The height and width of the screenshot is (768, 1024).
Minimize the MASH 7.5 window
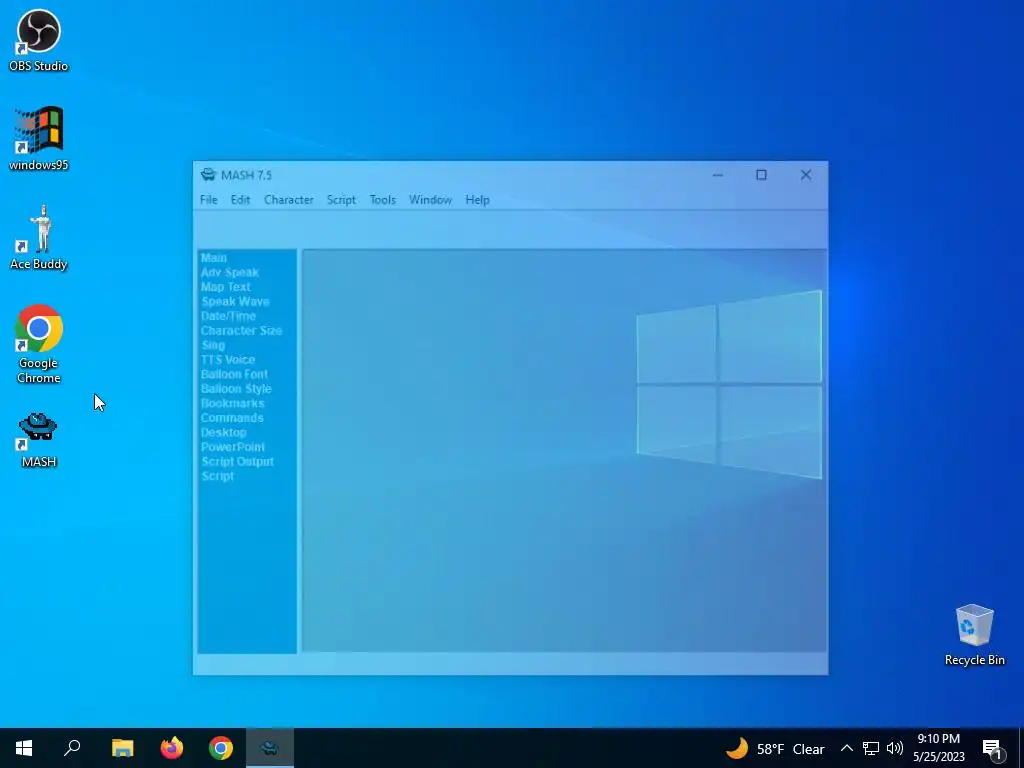718,175
